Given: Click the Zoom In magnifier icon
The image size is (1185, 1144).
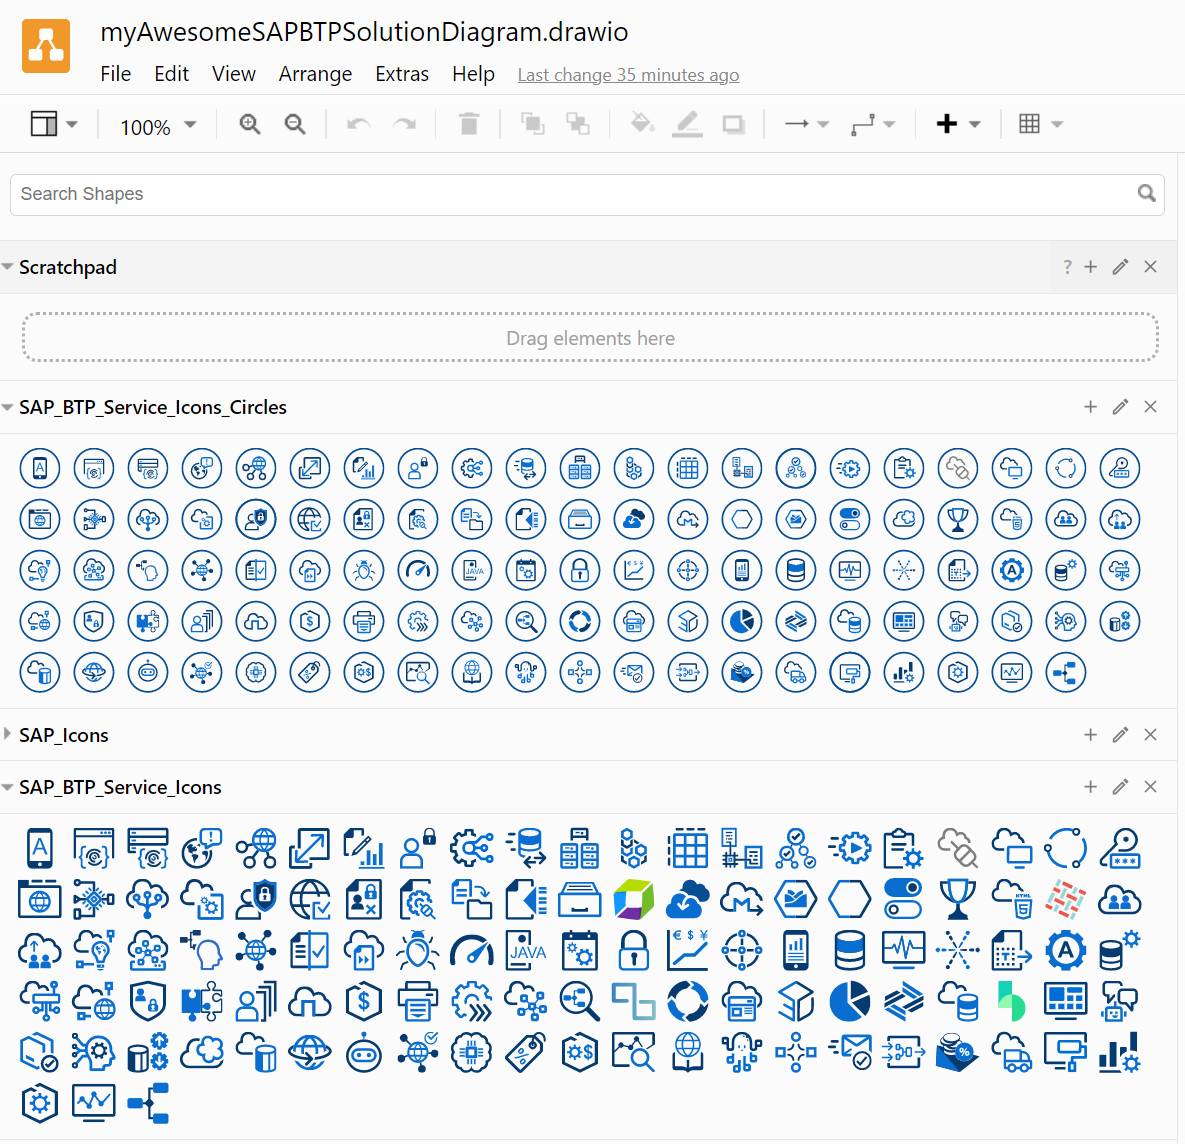Looking at the screenshot, I should pos(250,124).
